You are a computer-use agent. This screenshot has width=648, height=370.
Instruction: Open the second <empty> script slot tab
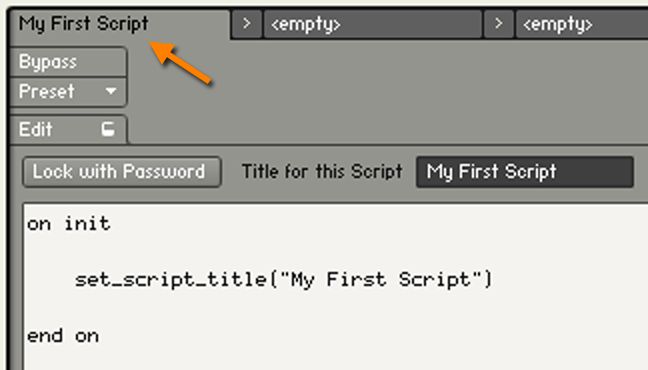[x=582, y=24]
